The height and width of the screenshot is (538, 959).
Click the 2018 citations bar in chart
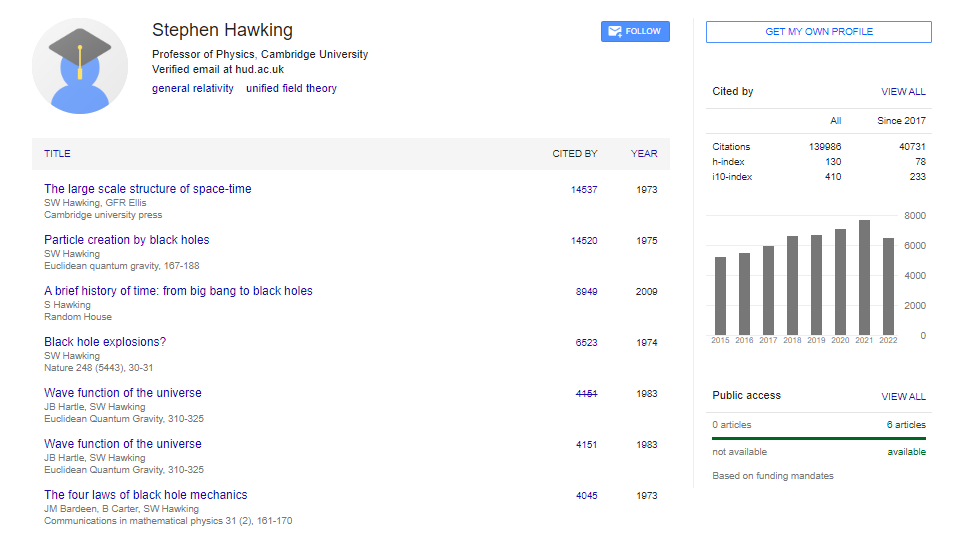792,286
